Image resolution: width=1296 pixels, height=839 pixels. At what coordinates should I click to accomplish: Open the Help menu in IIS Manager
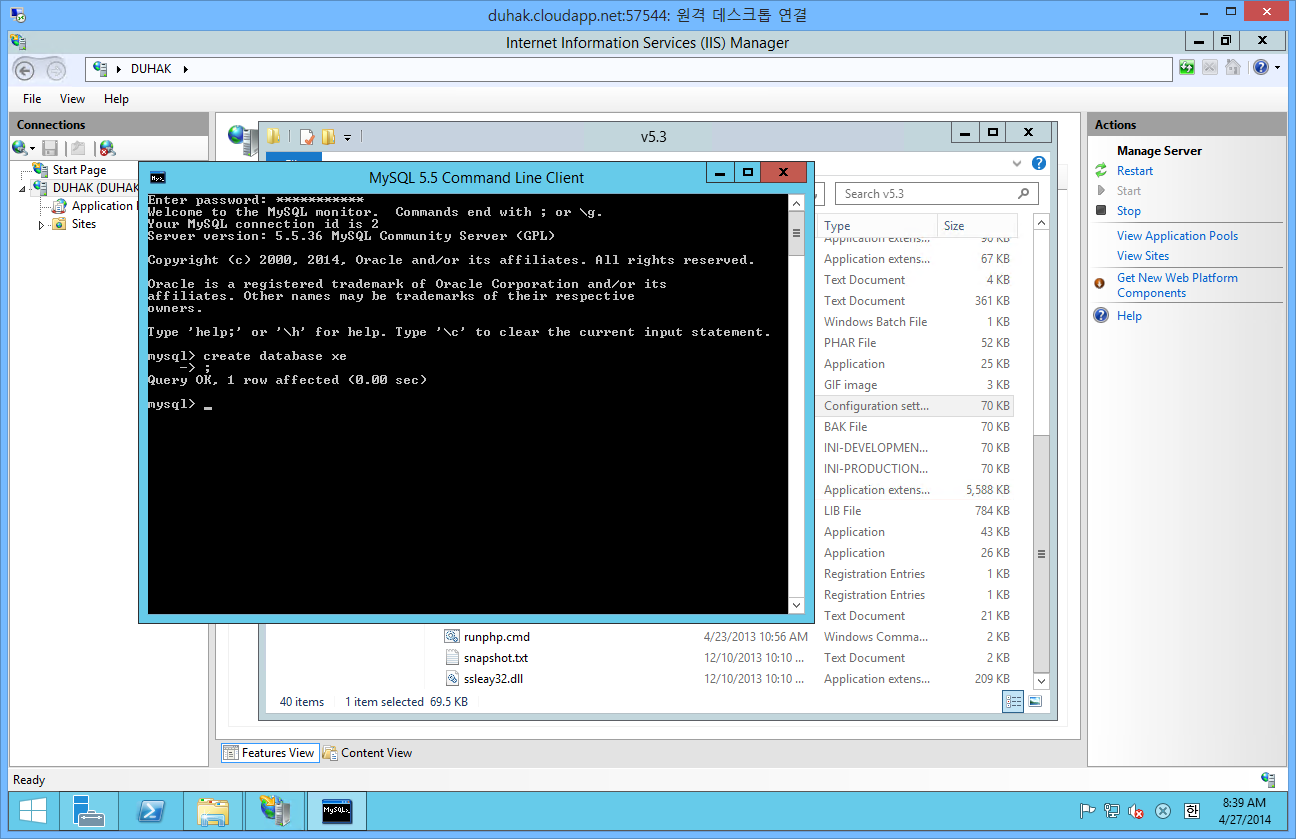116,99
